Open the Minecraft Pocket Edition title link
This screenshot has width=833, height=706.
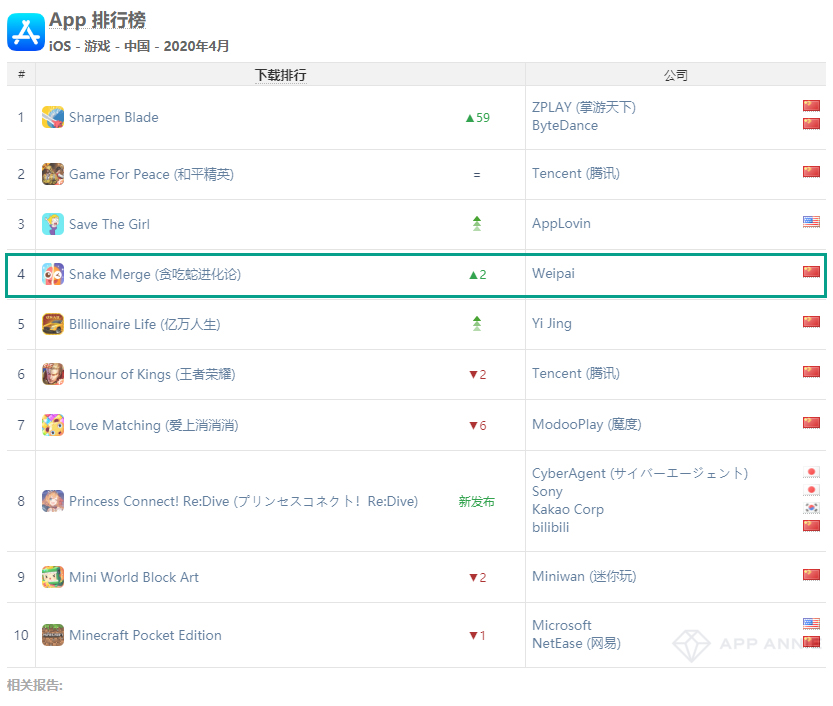(x=145, y=635)
